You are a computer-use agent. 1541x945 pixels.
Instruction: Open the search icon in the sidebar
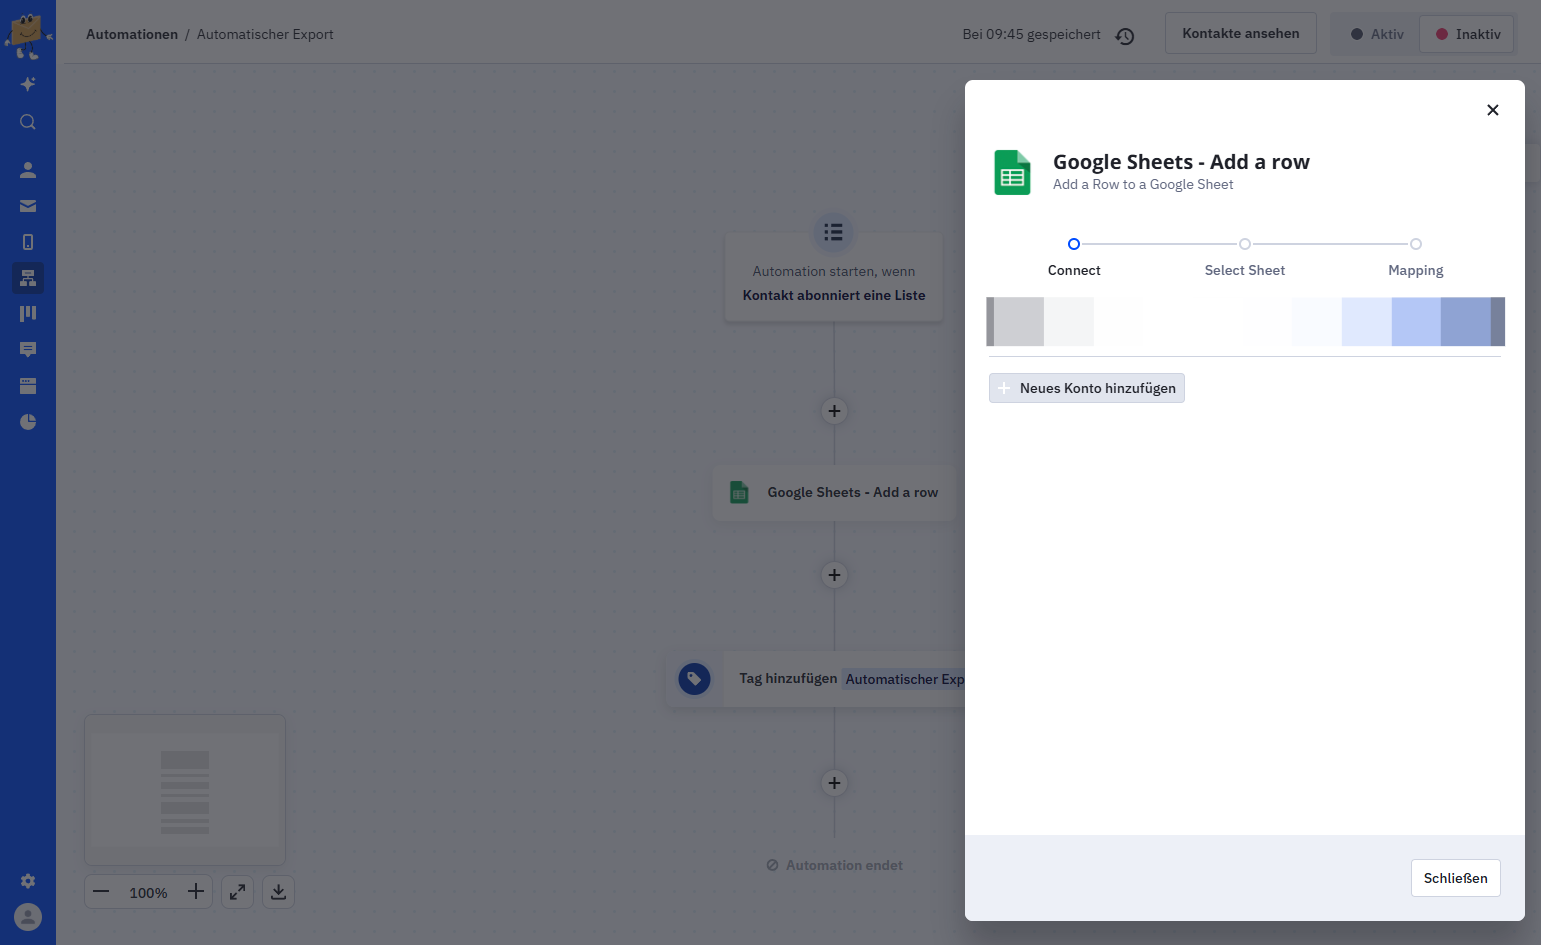pos(28,122)
